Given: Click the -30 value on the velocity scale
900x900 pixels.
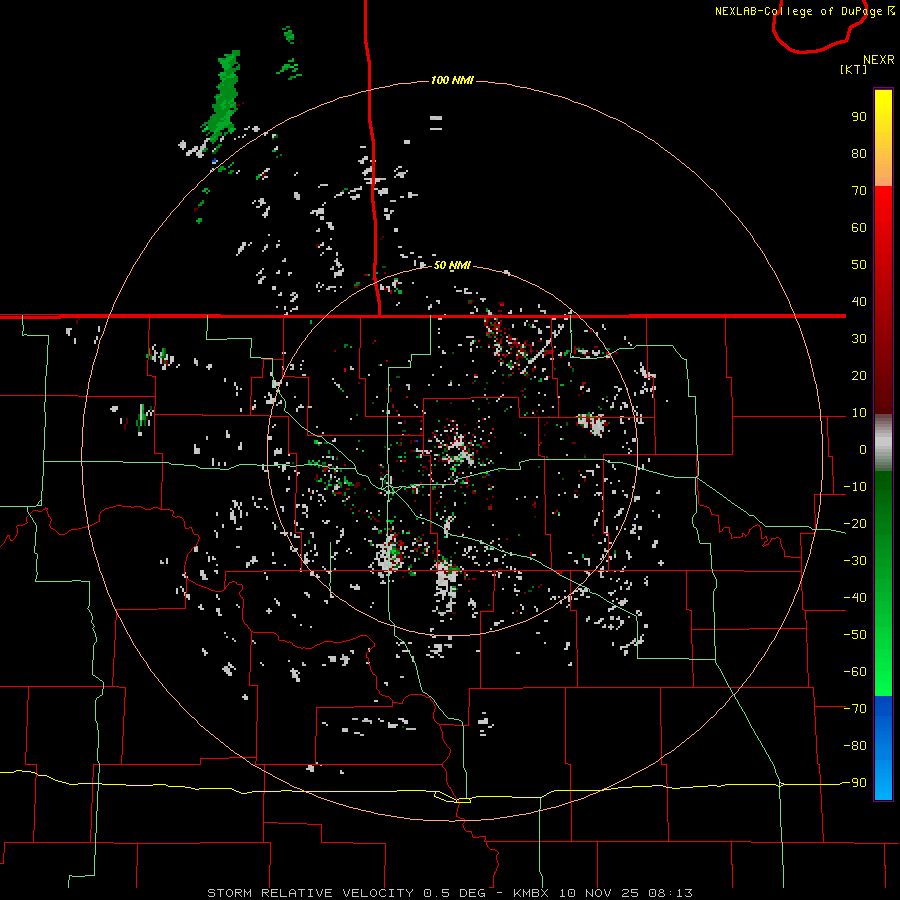Looking at the screenshot, I should 855,561.
